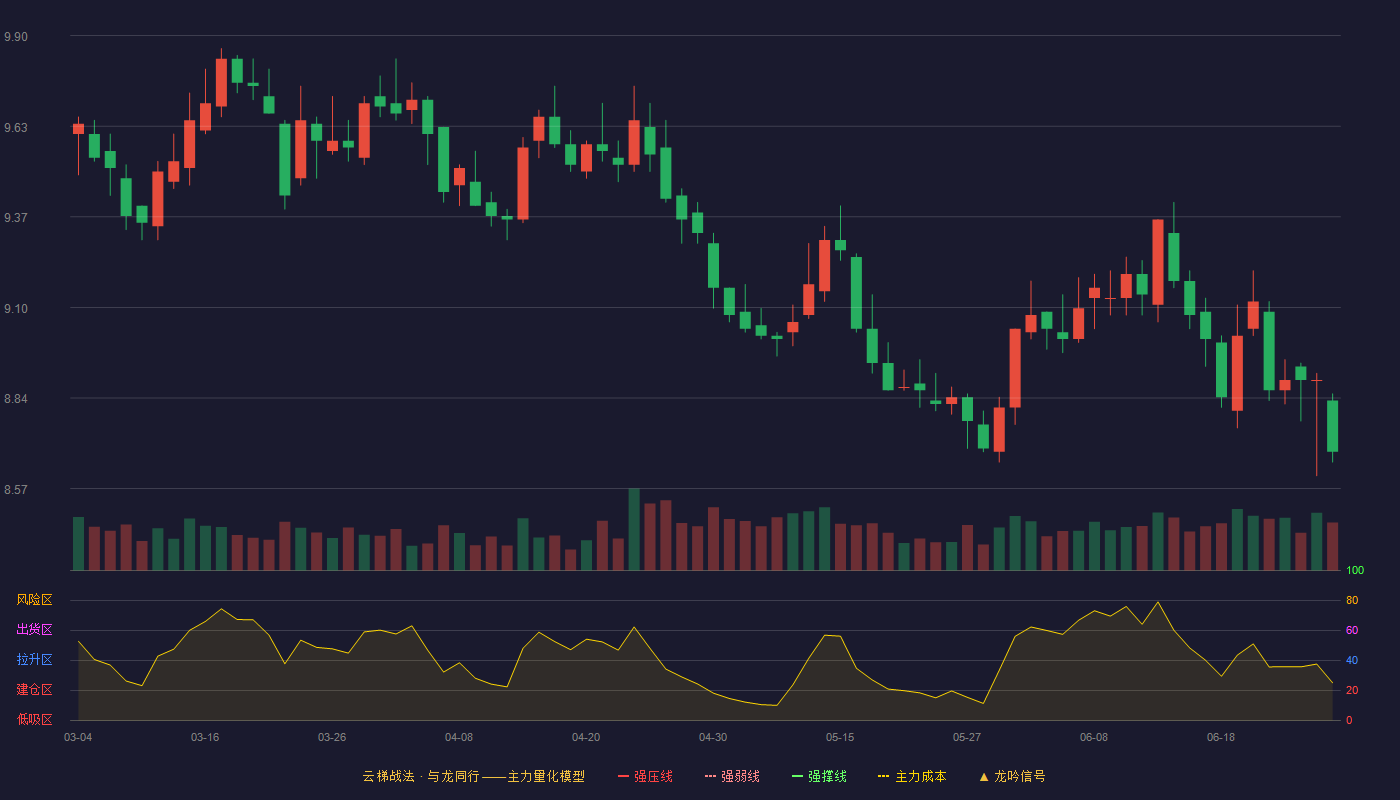Click the magenta 60 indicator axis value

pyautogui.click(x=1352, y=631)
